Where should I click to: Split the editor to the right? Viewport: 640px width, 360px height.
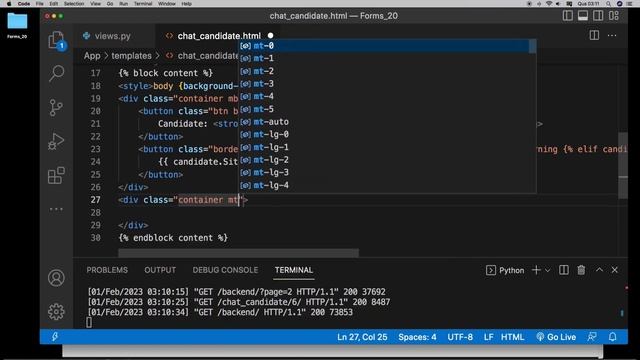click(594, 36)
